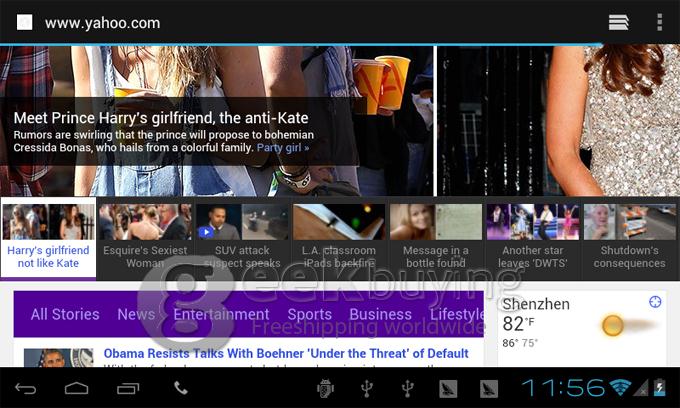
Task: Open 'Esquire's Sexiest Woman' story
Action: pyautogui.click(x=145, y=257)
